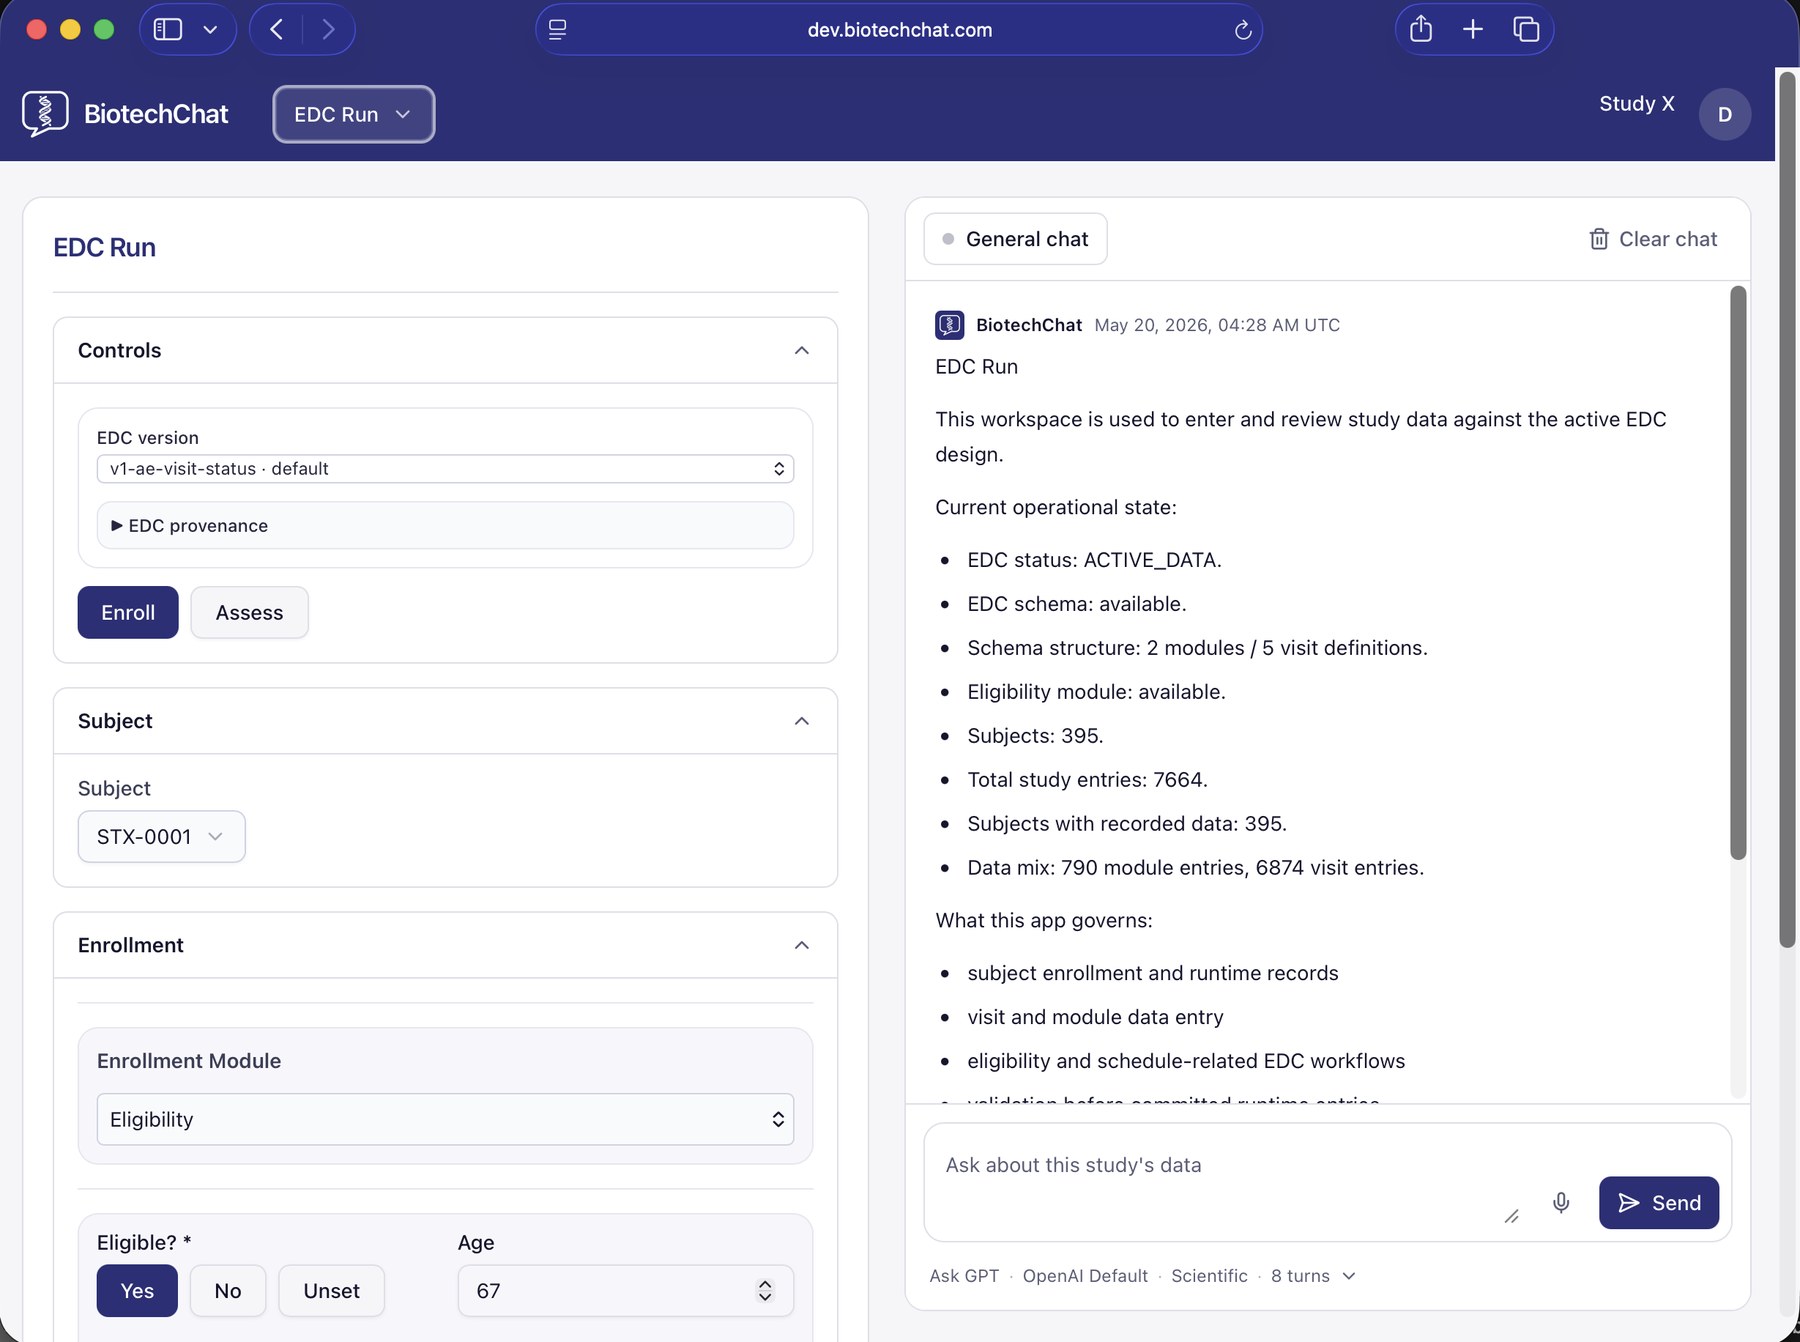Select the Assess mode button

point(249,612)
